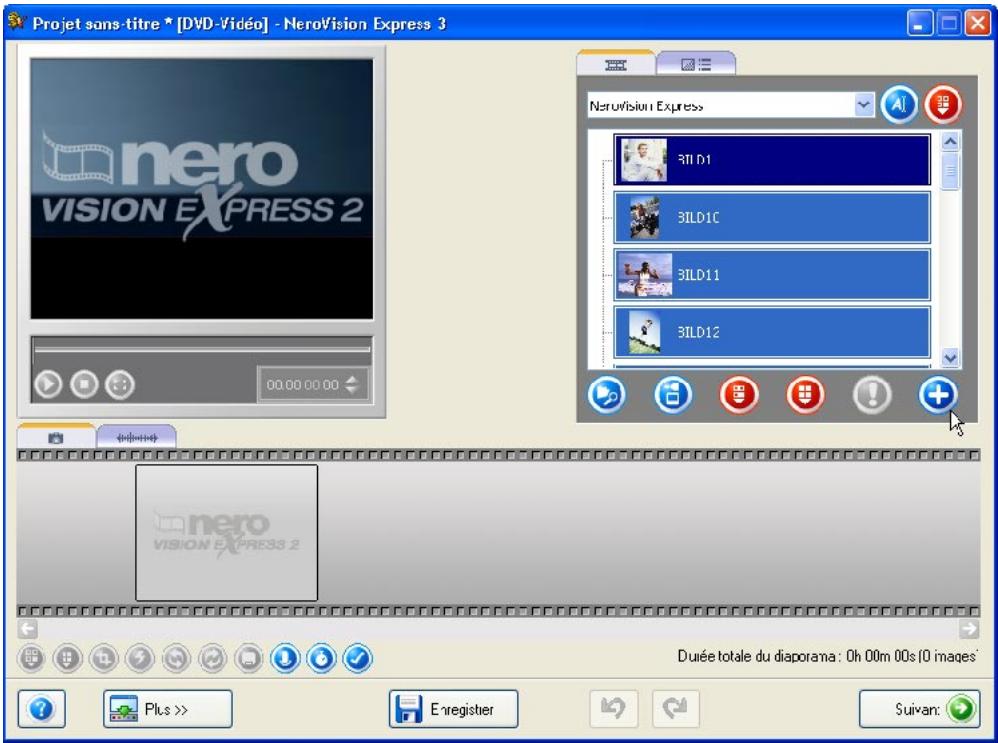Image resolution: width=998 pixels, height=743 pixels.
Task: Play the preview video
Action: coord(48,385)
